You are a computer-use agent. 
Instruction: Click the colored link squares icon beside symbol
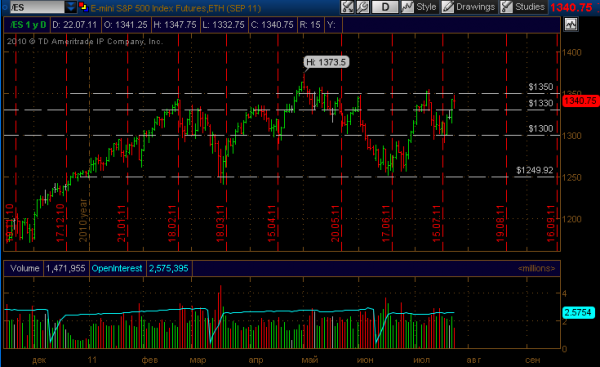tap(83, 7)
